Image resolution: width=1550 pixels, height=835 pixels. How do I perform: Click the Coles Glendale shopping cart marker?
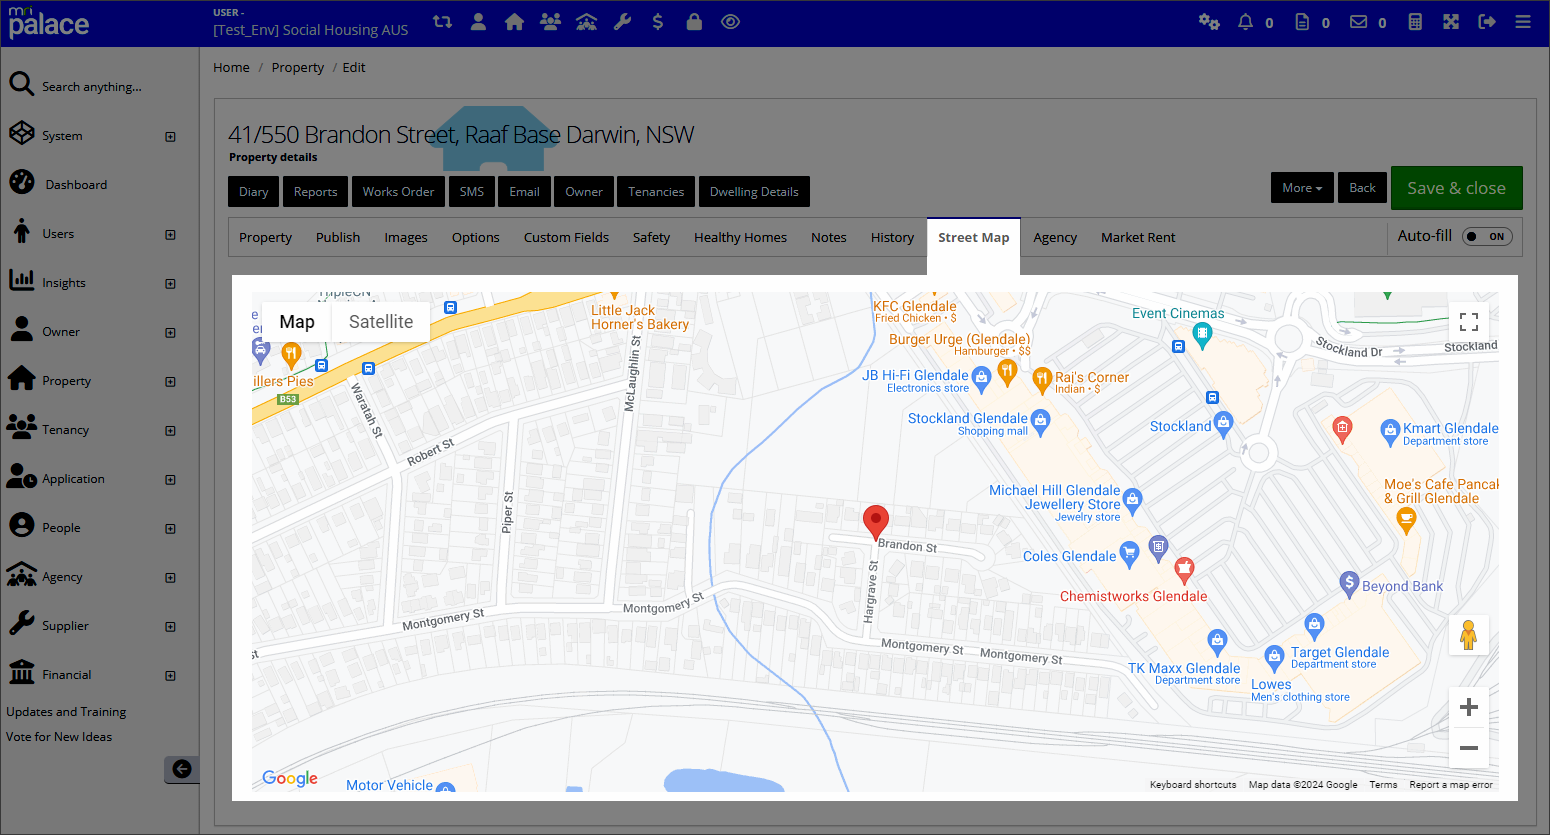(x=1129, y=554)
